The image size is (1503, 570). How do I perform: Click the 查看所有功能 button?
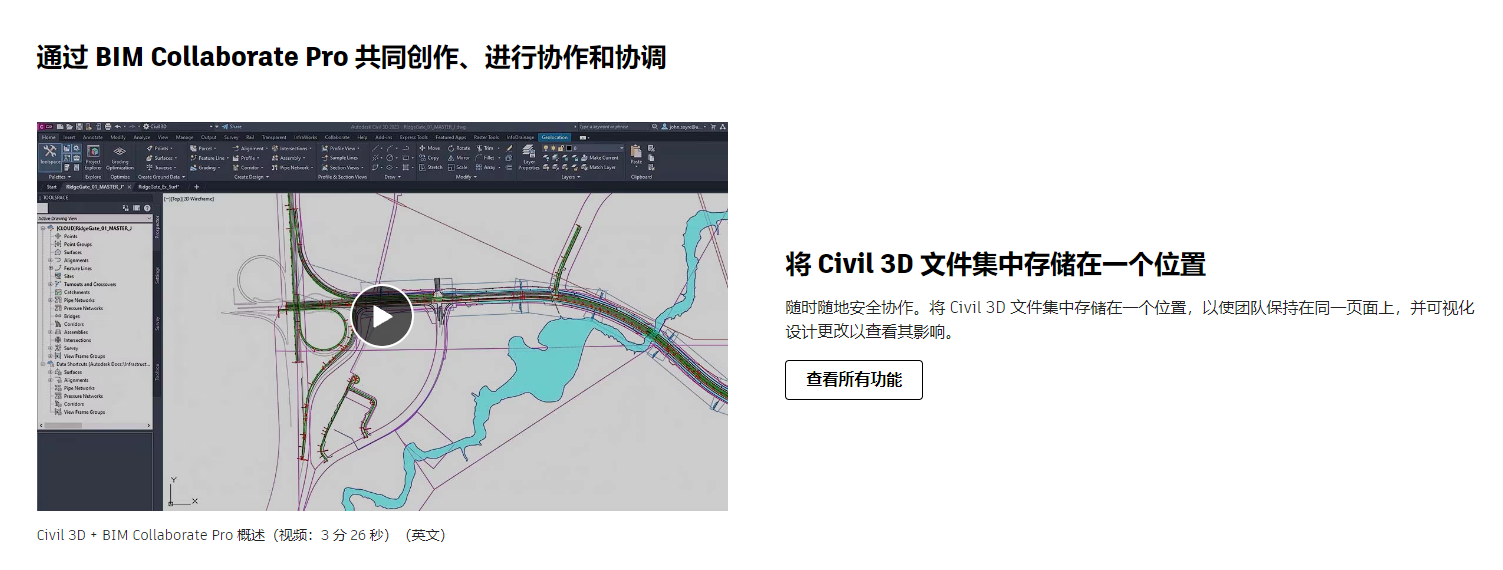pyautogui.click(x=853, y=380)
